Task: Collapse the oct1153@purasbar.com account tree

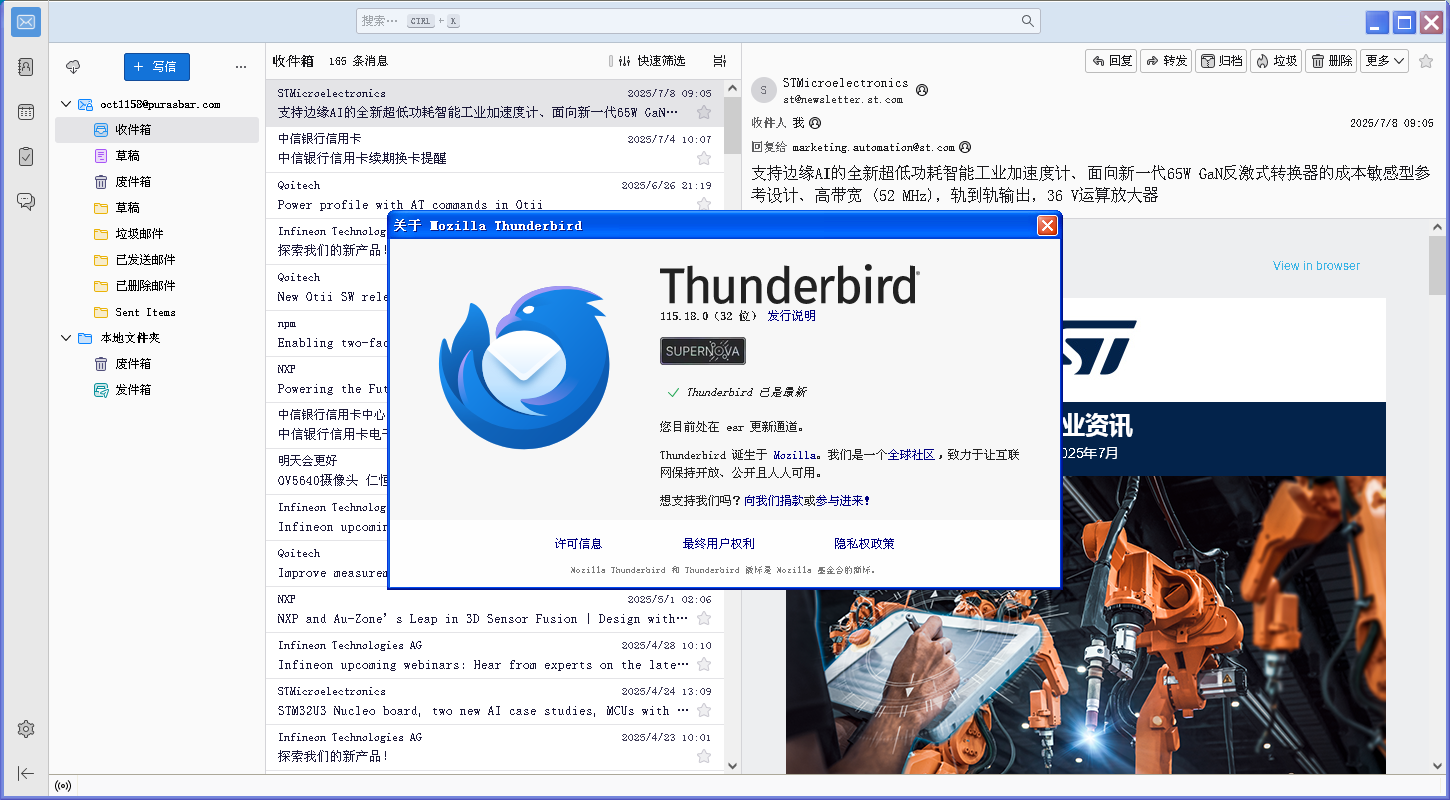Action: (x=66, y=104)
